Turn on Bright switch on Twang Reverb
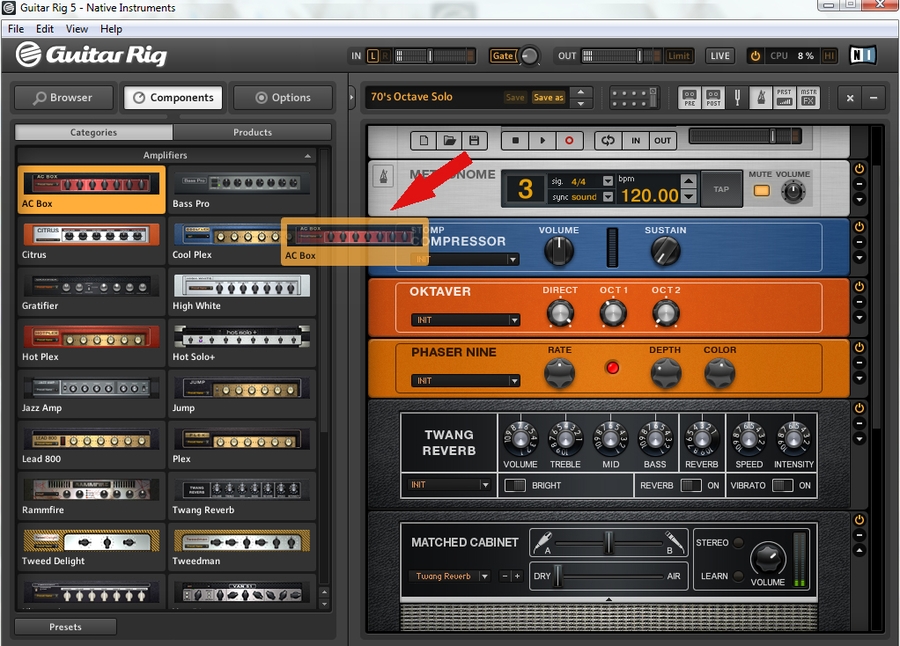Viewport: 900px width, 646px height. click(x=515, y=485)
